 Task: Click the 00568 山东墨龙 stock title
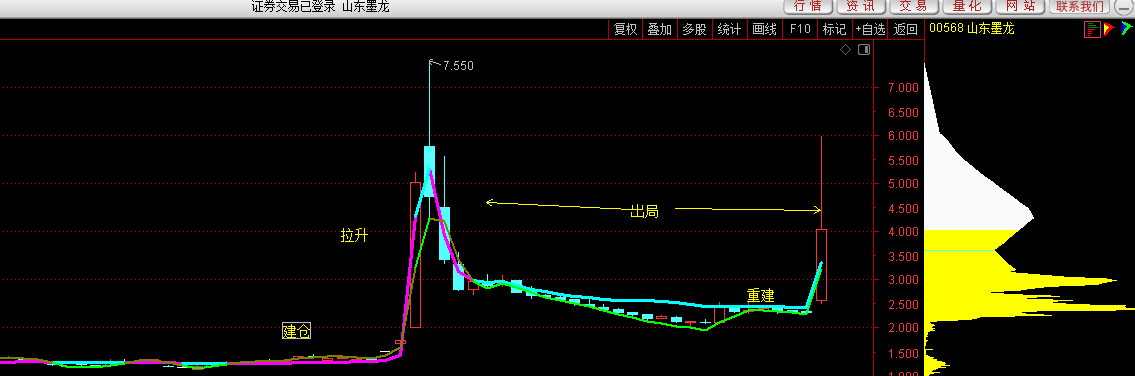(x=971, y=29)
